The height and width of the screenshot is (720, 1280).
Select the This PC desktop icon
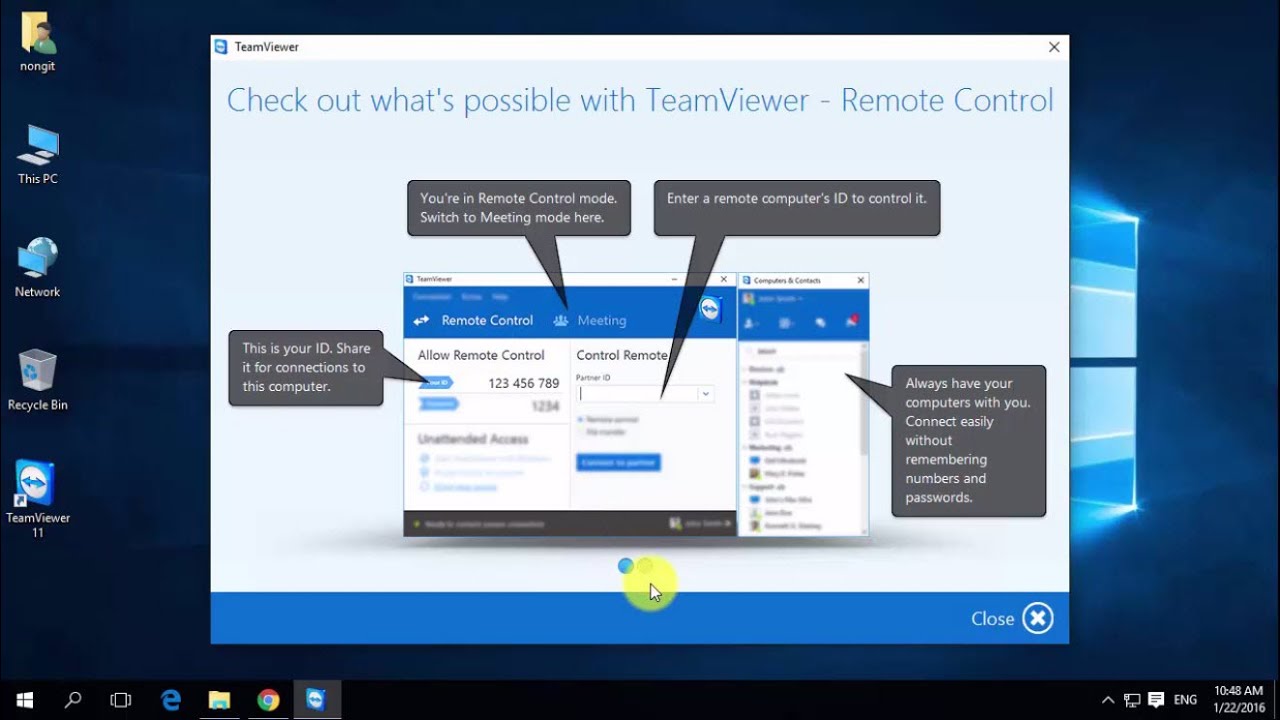(x=37, y=154)
